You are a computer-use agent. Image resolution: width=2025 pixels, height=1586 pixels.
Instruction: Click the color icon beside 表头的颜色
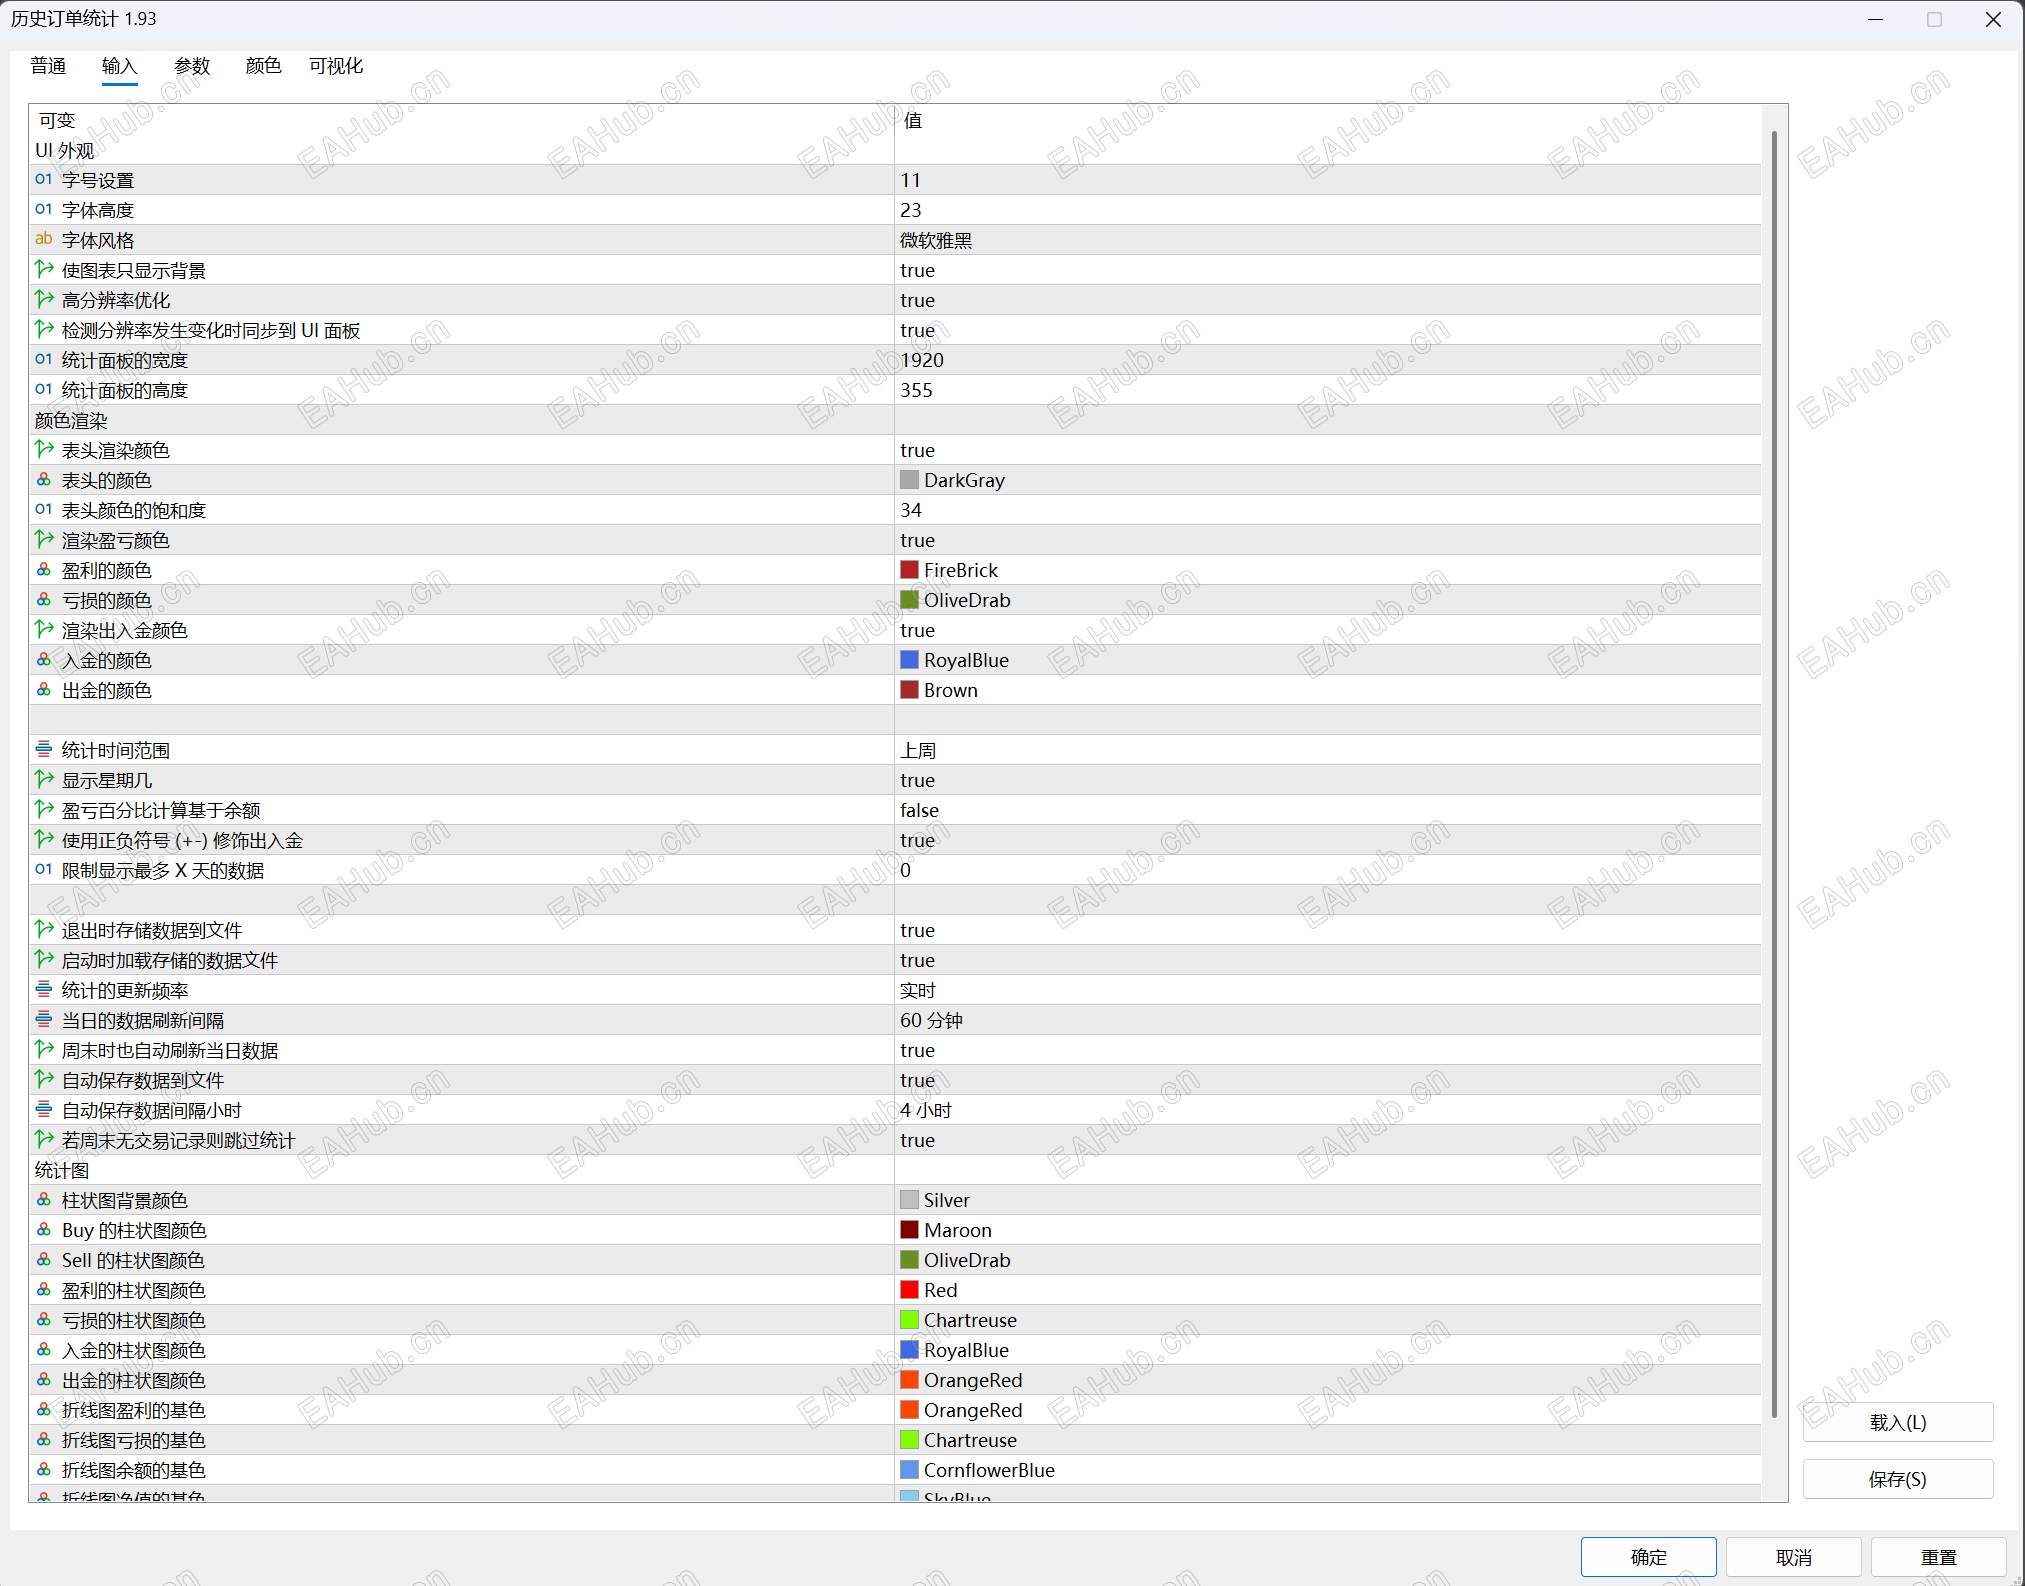point(43,480)
